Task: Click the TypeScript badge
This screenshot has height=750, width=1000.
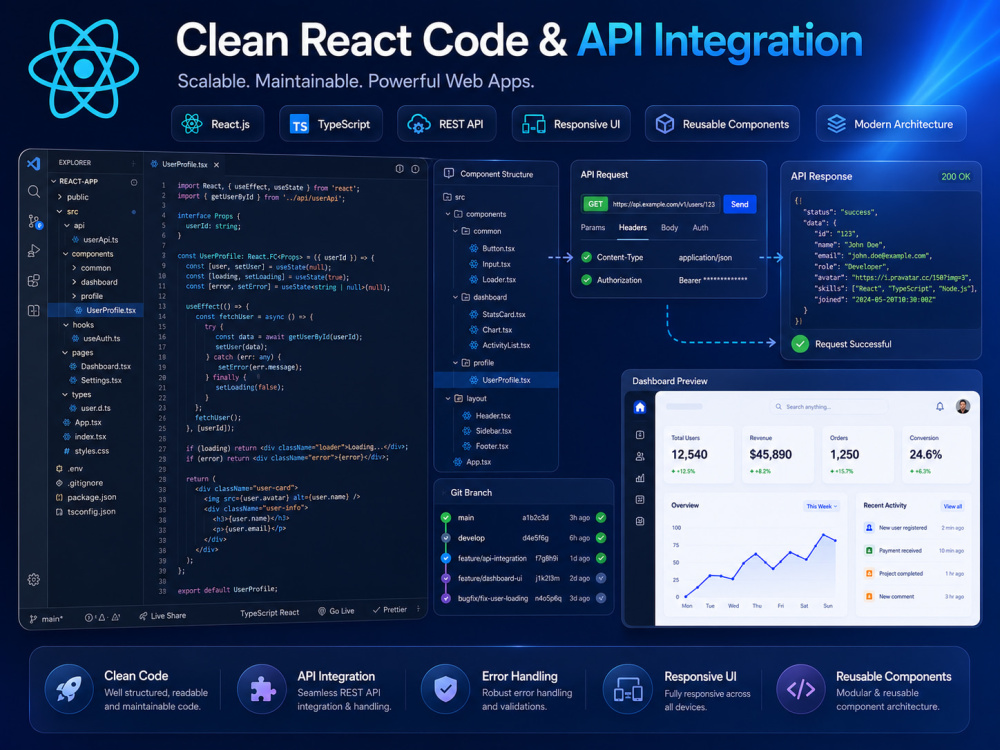Action: [330, 124]
